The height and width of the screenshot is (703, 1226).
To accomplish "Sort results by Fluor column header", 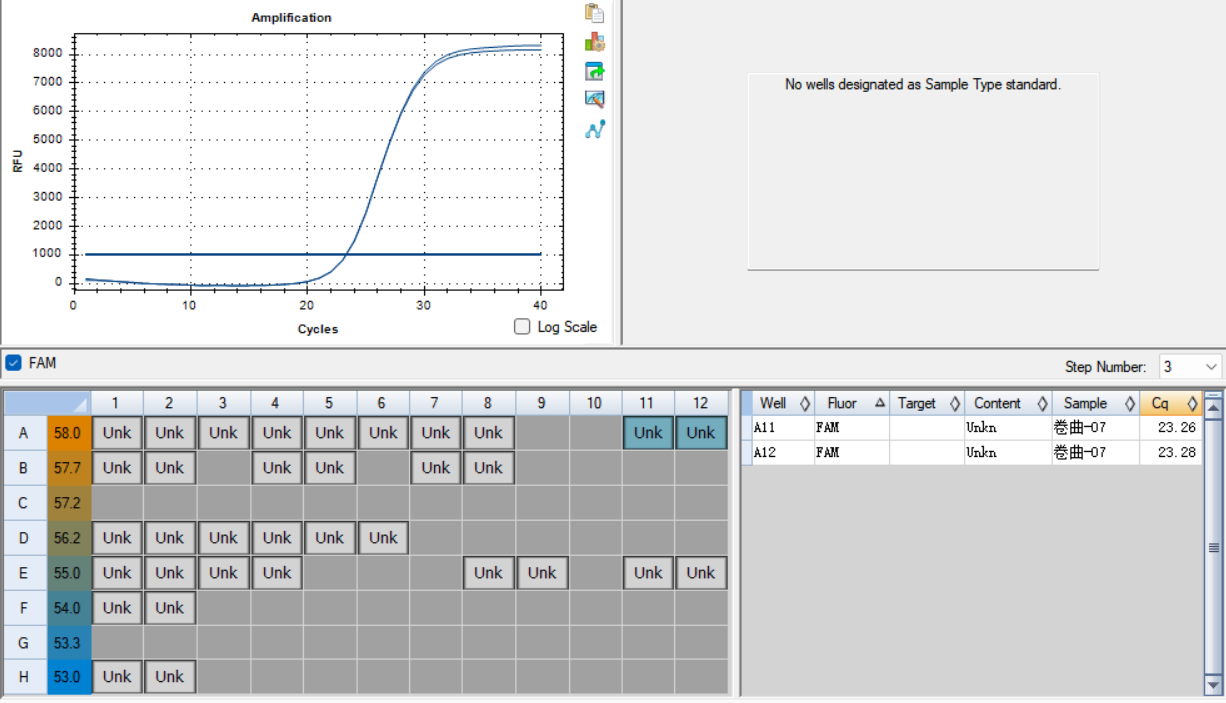I will tap(852, 403).
